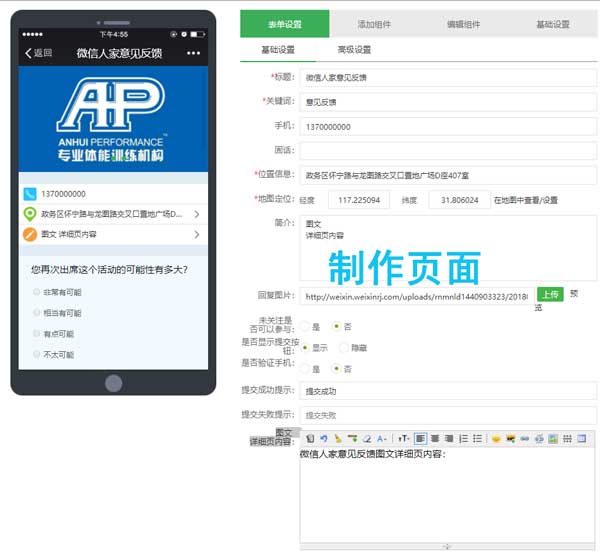600x553 pixels.
Task: Click the empty 固话 input field
Action: click(448, 151)
